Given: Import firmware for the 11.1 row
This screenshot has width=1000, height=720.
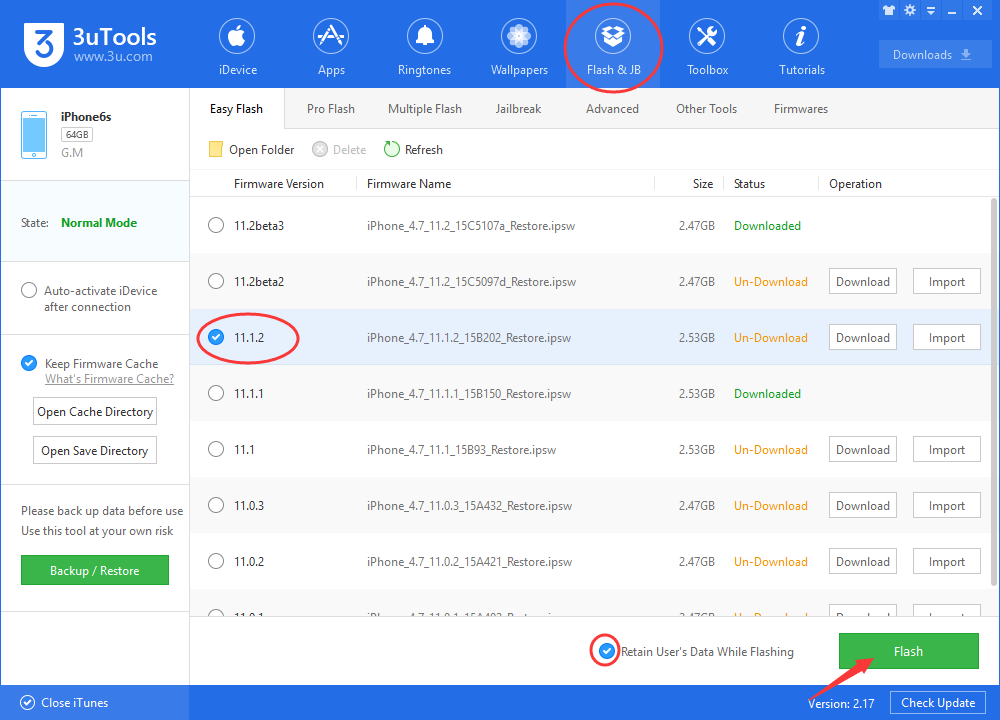Looking at the screenshot, I should click(946, 450).
